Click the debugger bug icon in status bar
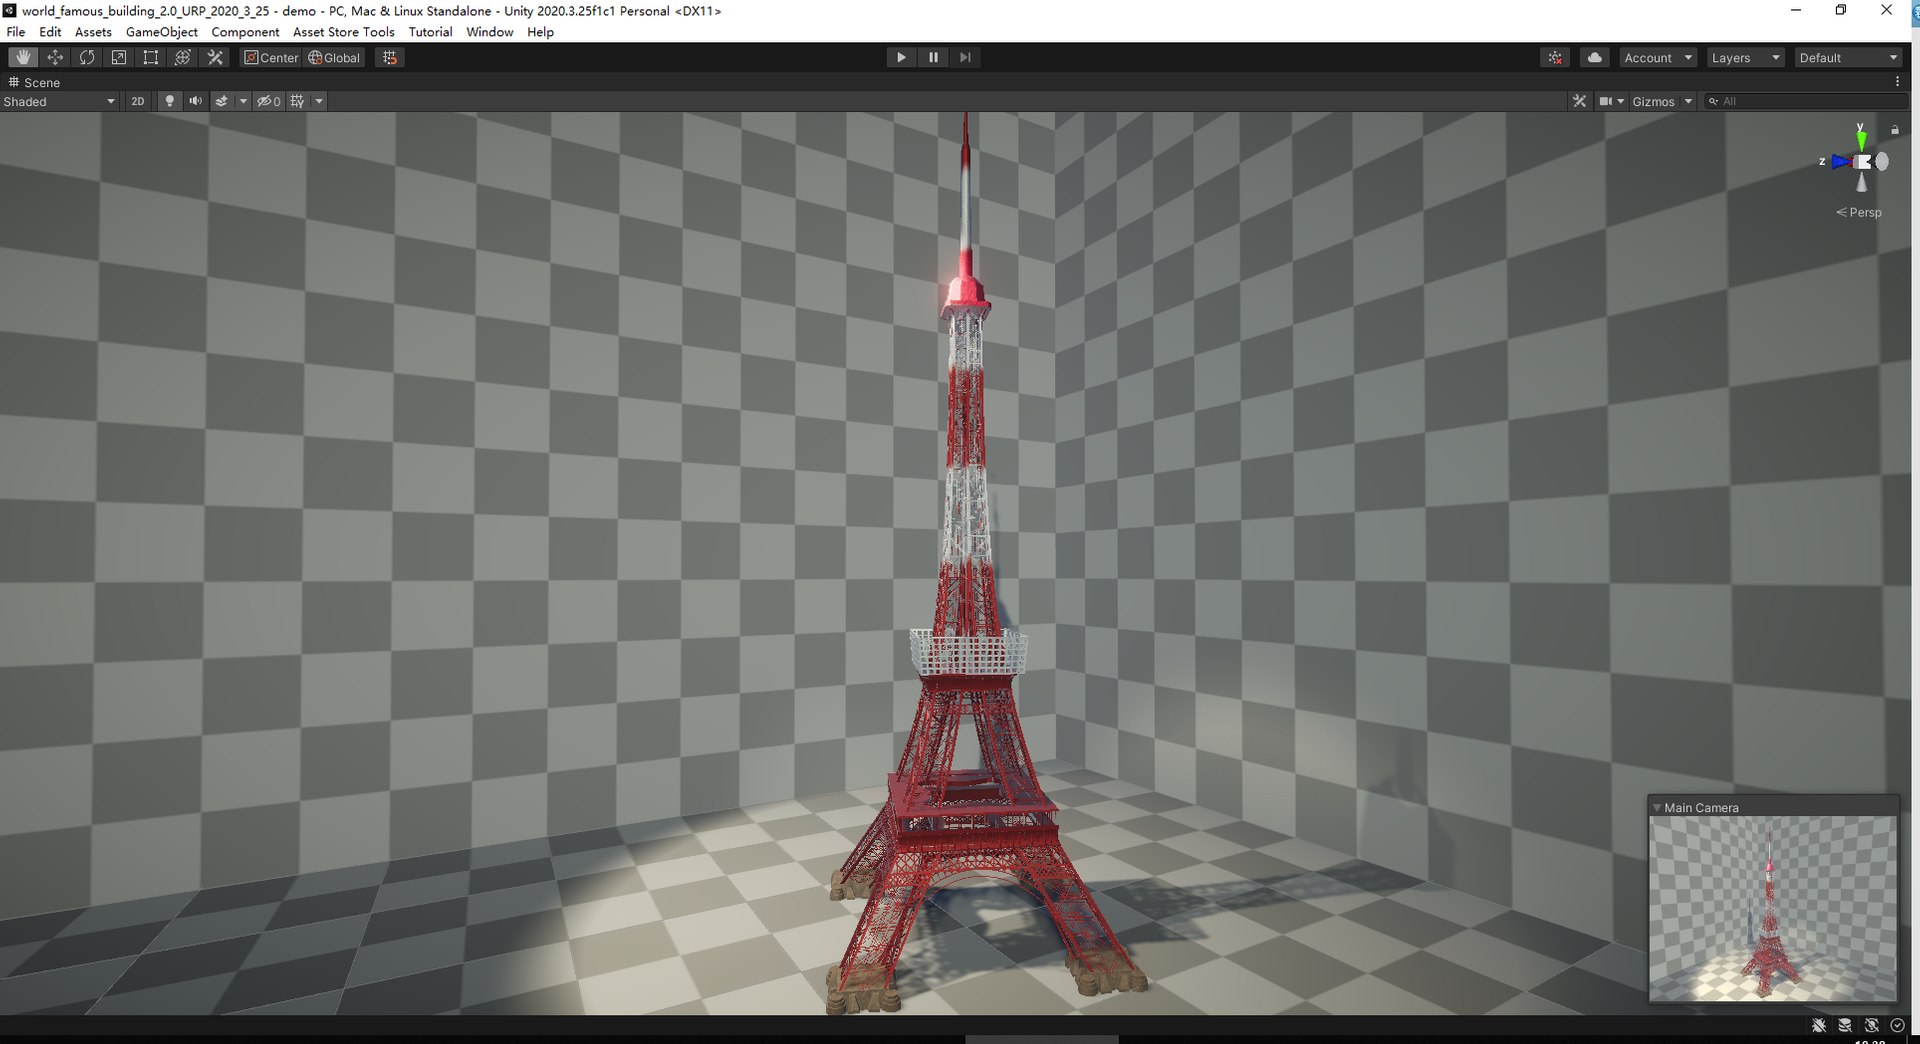The image size is (1920, 1044). pos(1819,1025)
